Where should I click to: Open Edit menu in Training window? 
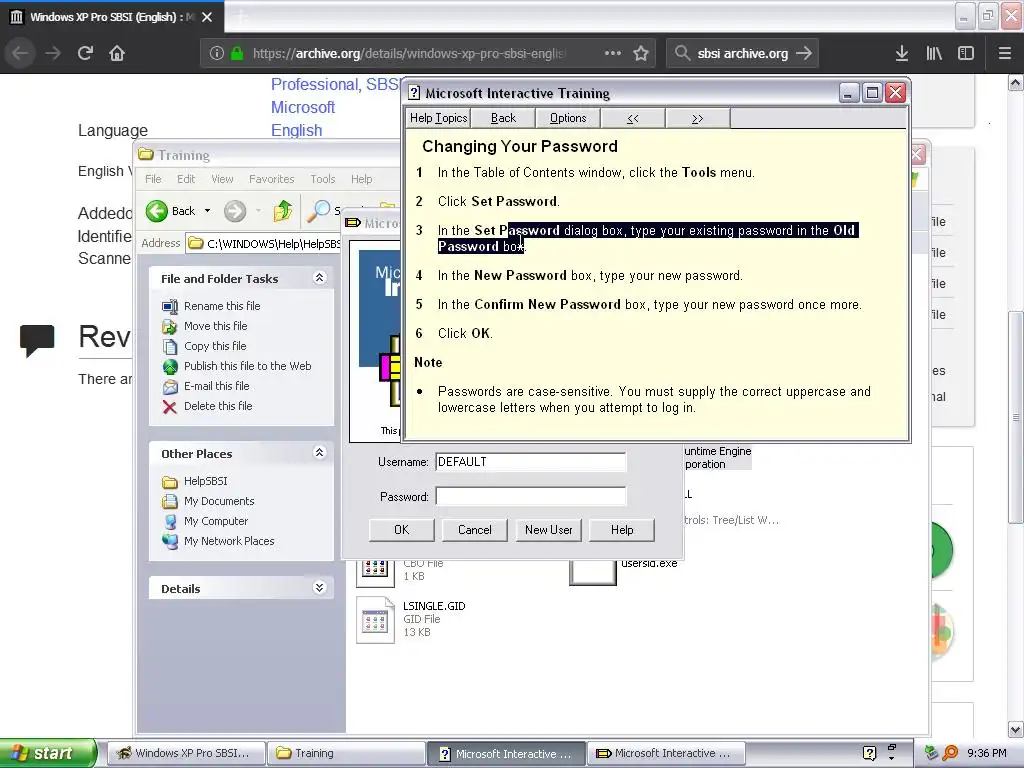coord(186,179)
